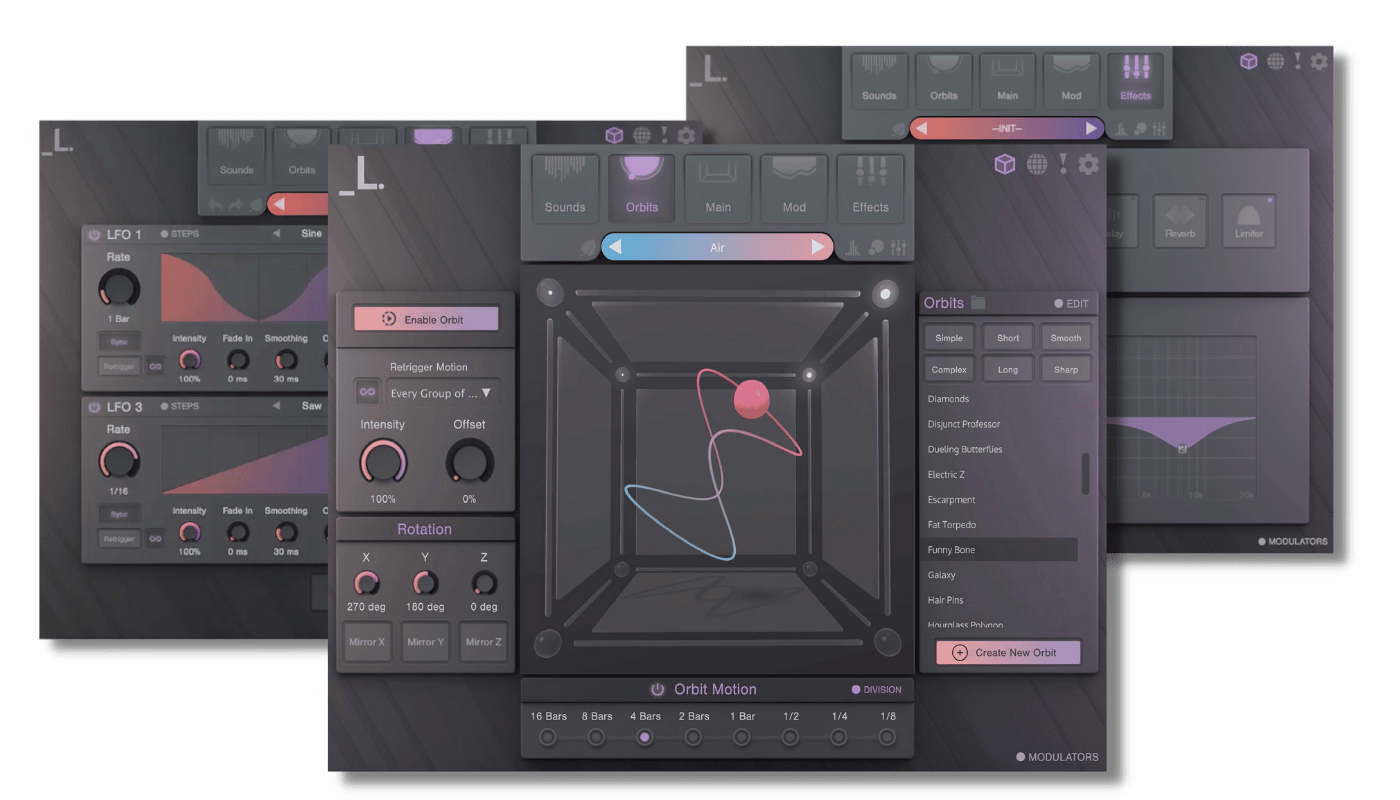This screenshot has width=1400, height=800.
Task: Click the leaf icon left of Air preset
Action: coord(586,248)
